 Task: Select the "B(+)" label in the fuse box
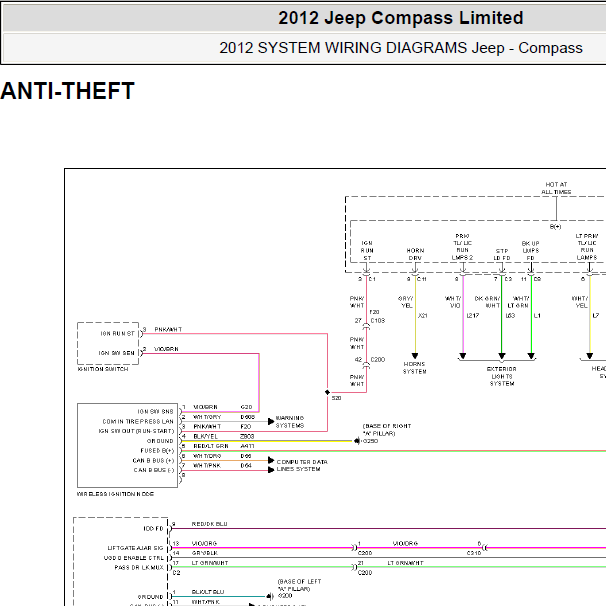click(555, 226)
